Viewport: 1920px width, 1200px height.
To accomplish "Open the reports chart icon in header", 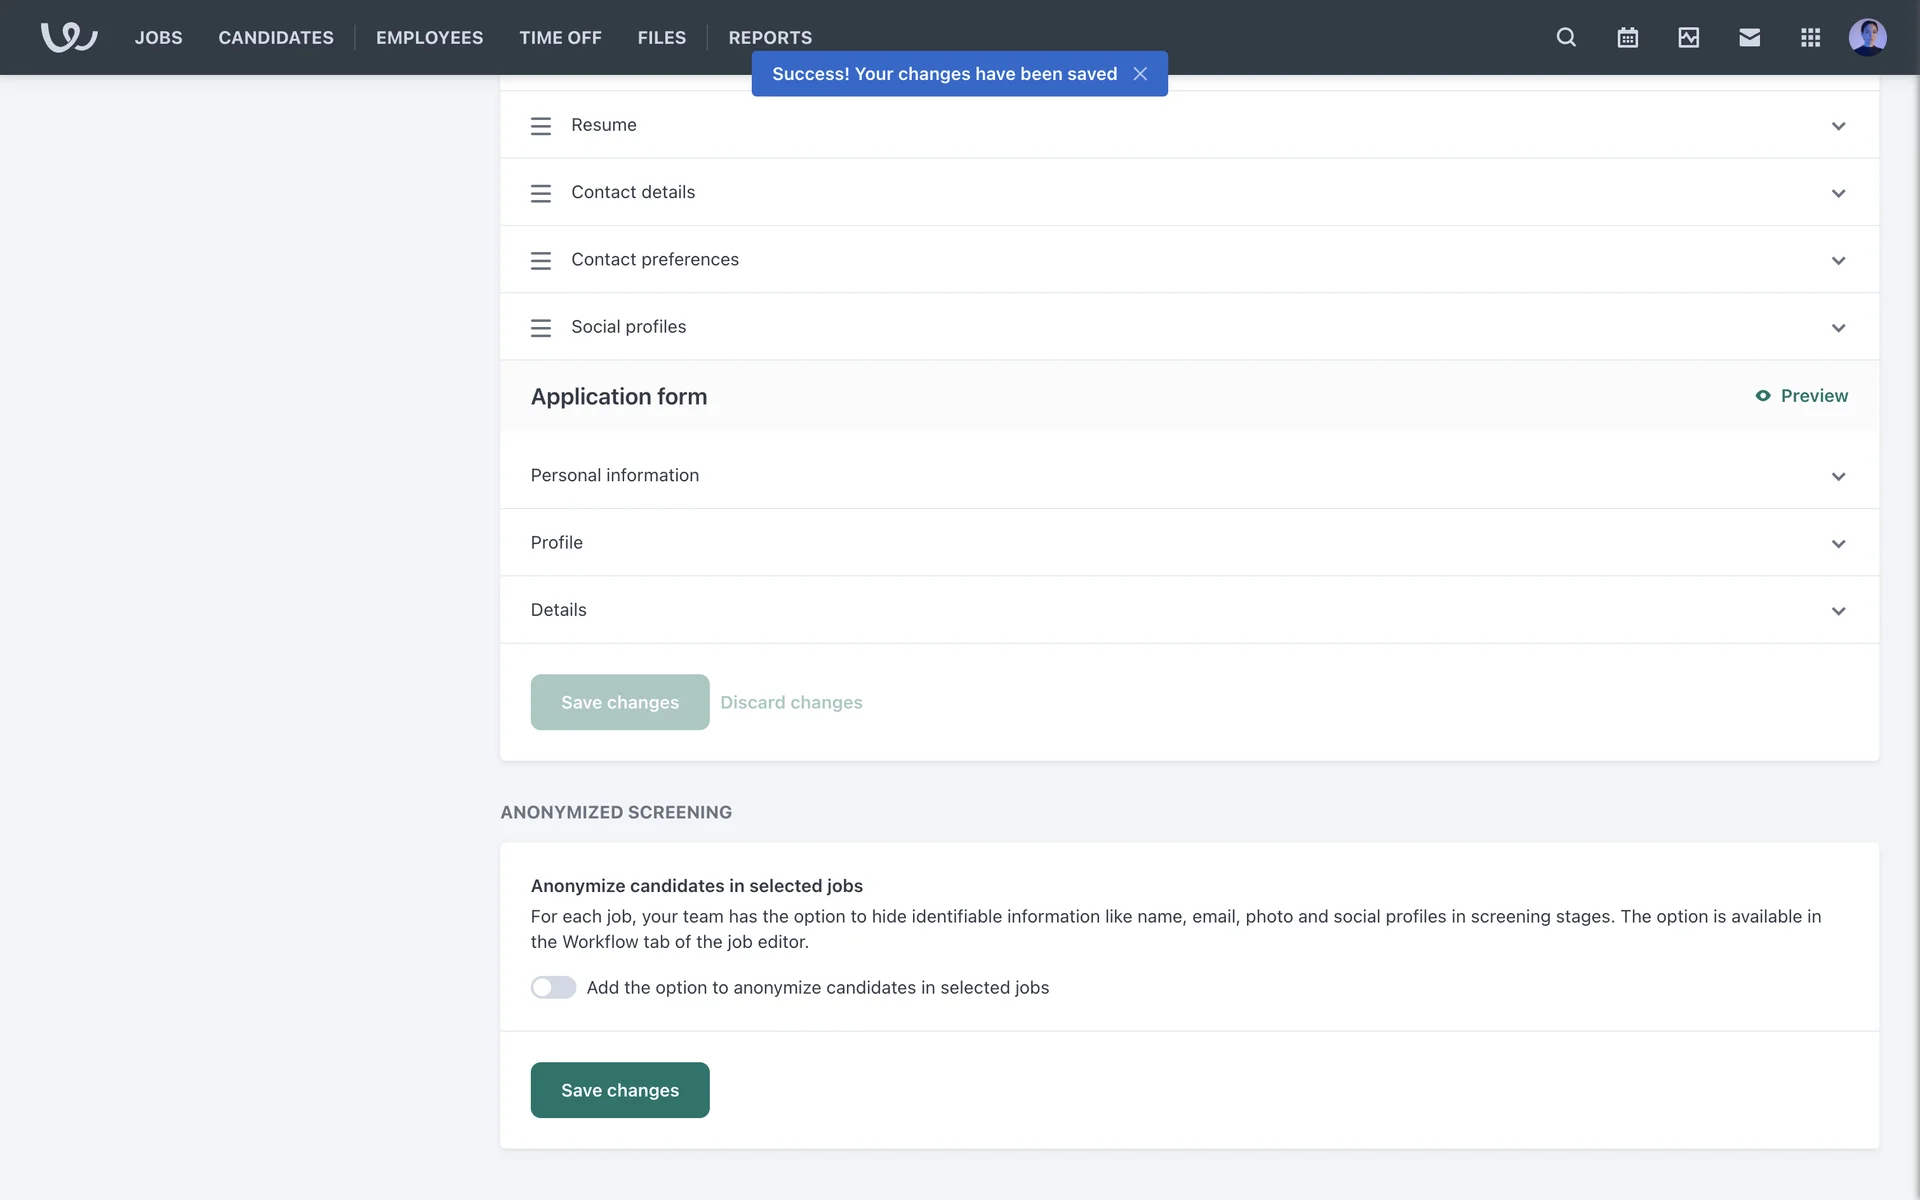I will (x=1688, y=37).
